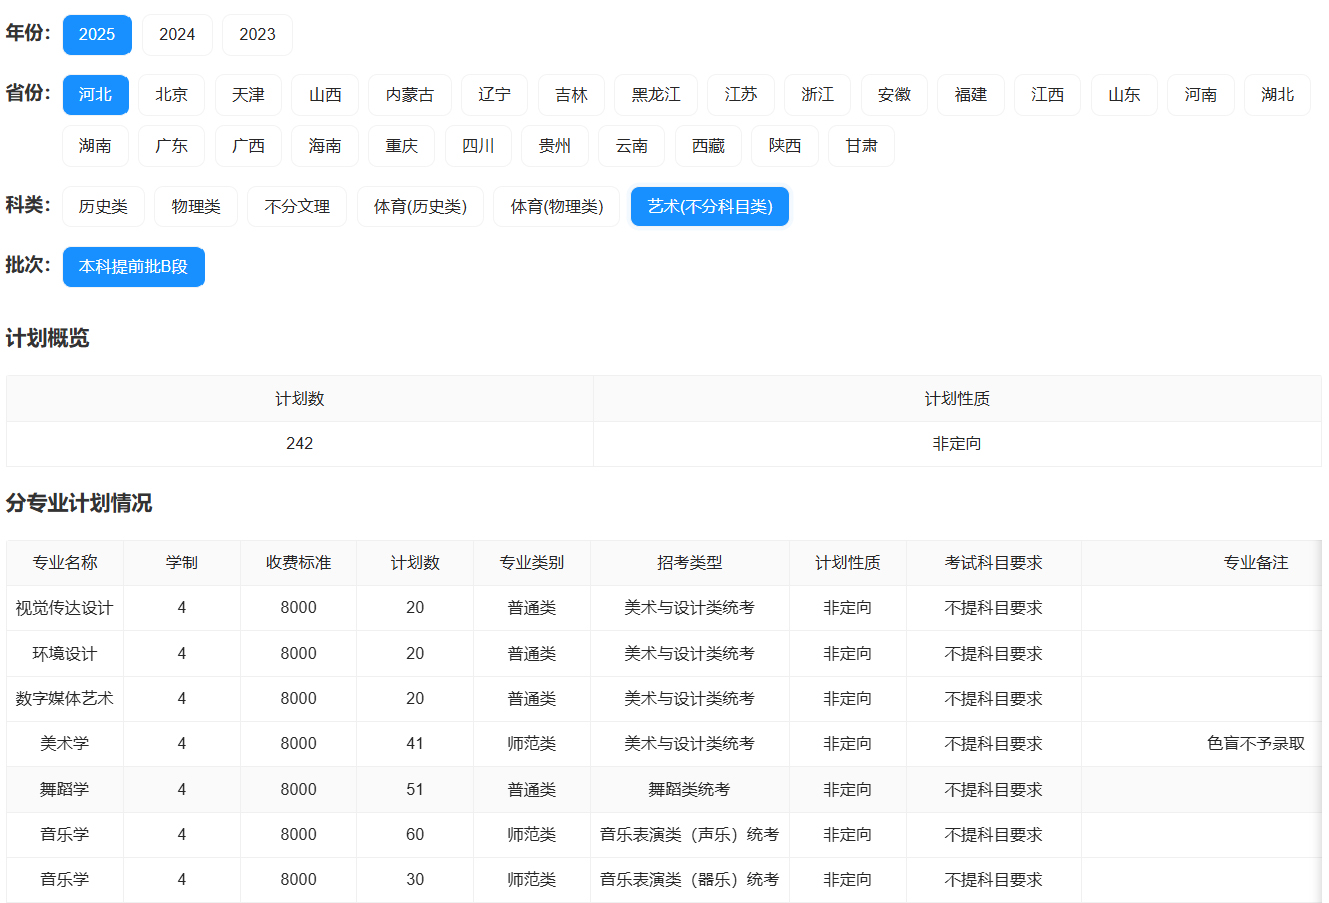Select 河北 province
This screenshot has width=1329, height=903.
[x=96, y=95]
